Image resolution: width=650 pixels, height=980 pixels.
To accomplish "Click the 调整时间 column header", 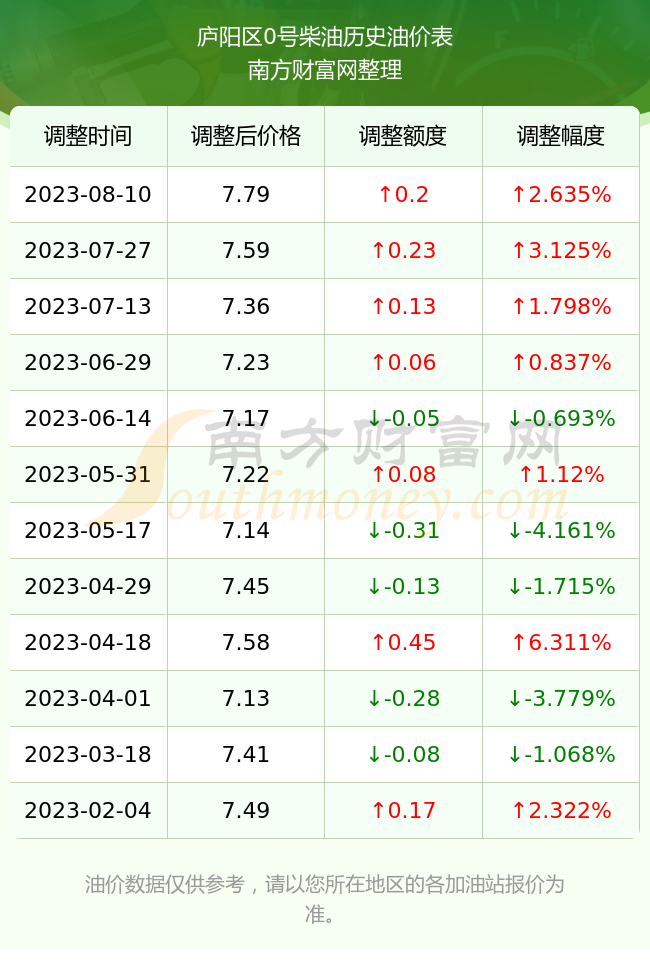I will click(88, 136).
